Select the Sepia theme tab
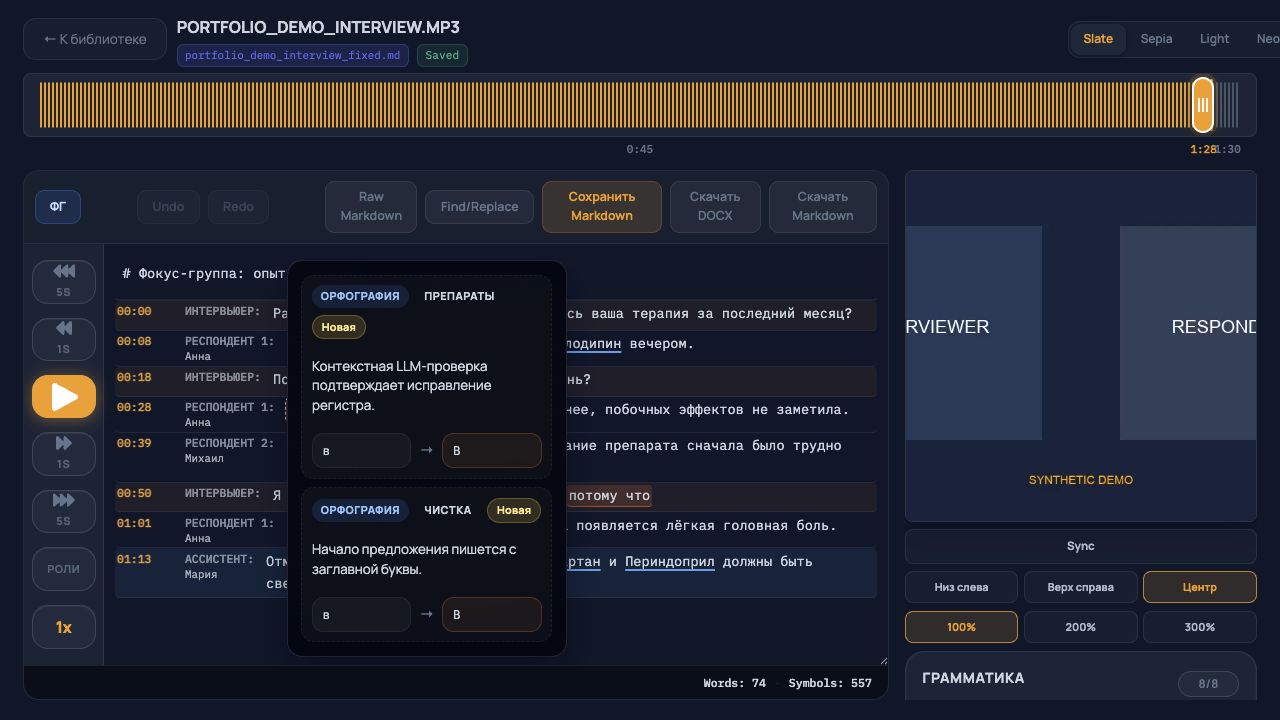The width and height of the screenshot is (1280, 720). coord(1156,39)
